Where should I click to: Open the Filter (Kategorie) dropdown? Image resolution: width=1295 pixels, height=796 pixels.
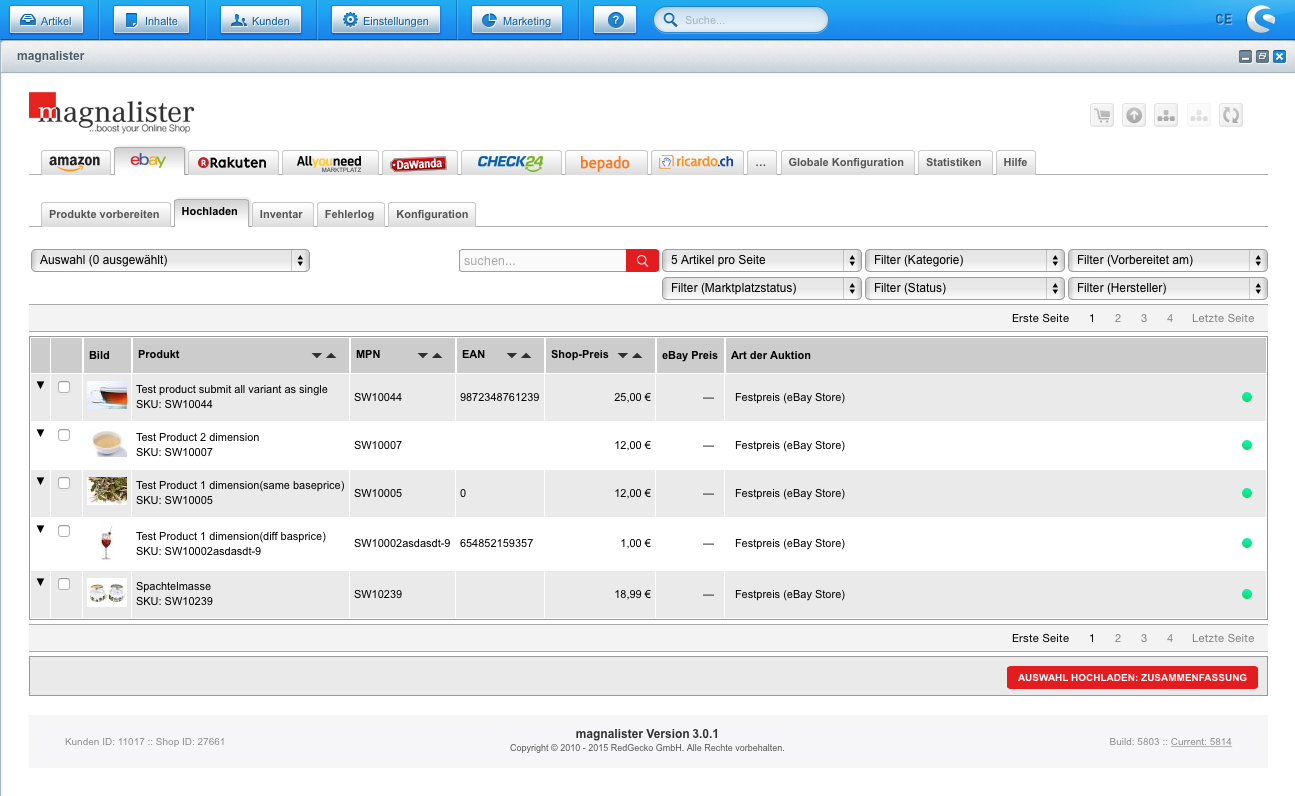click(x=965, y=260)
